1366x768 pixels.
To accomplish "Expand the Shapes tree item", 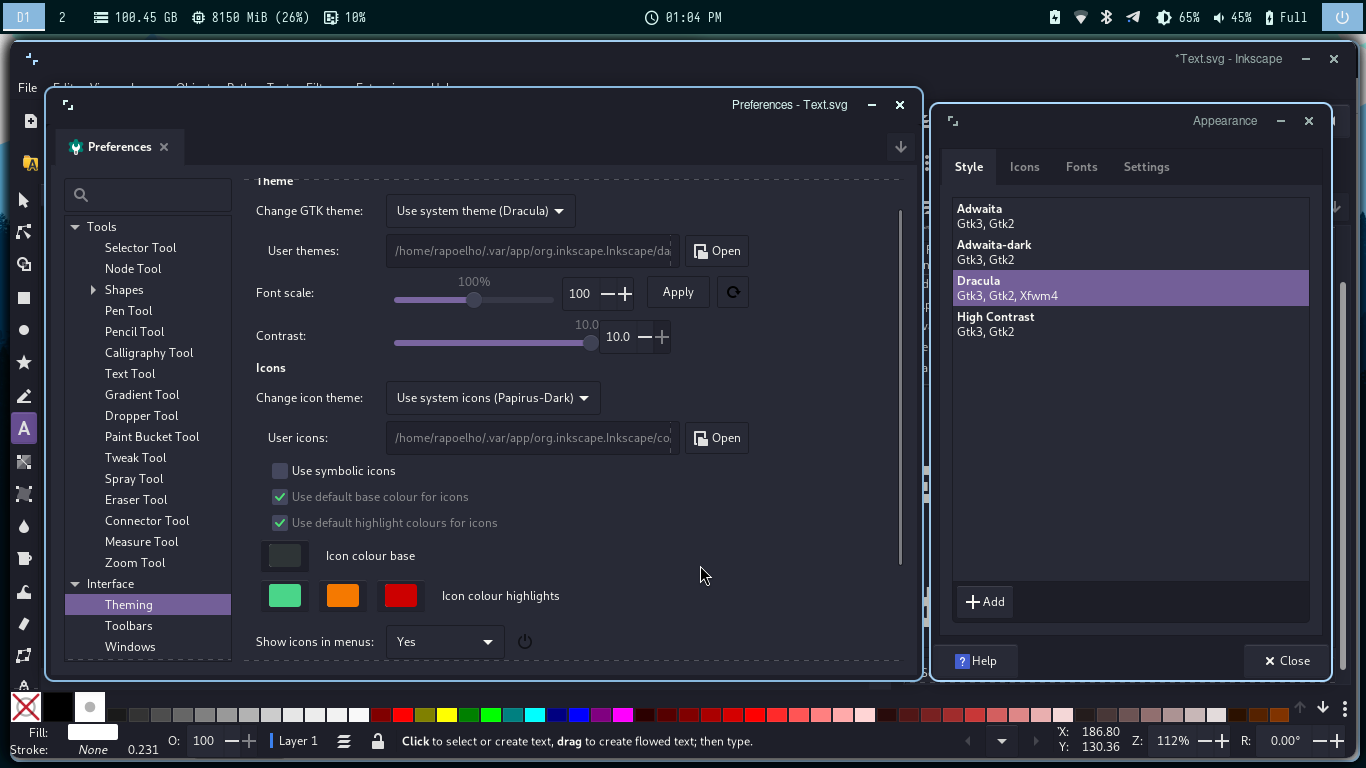I will point(93,290).
